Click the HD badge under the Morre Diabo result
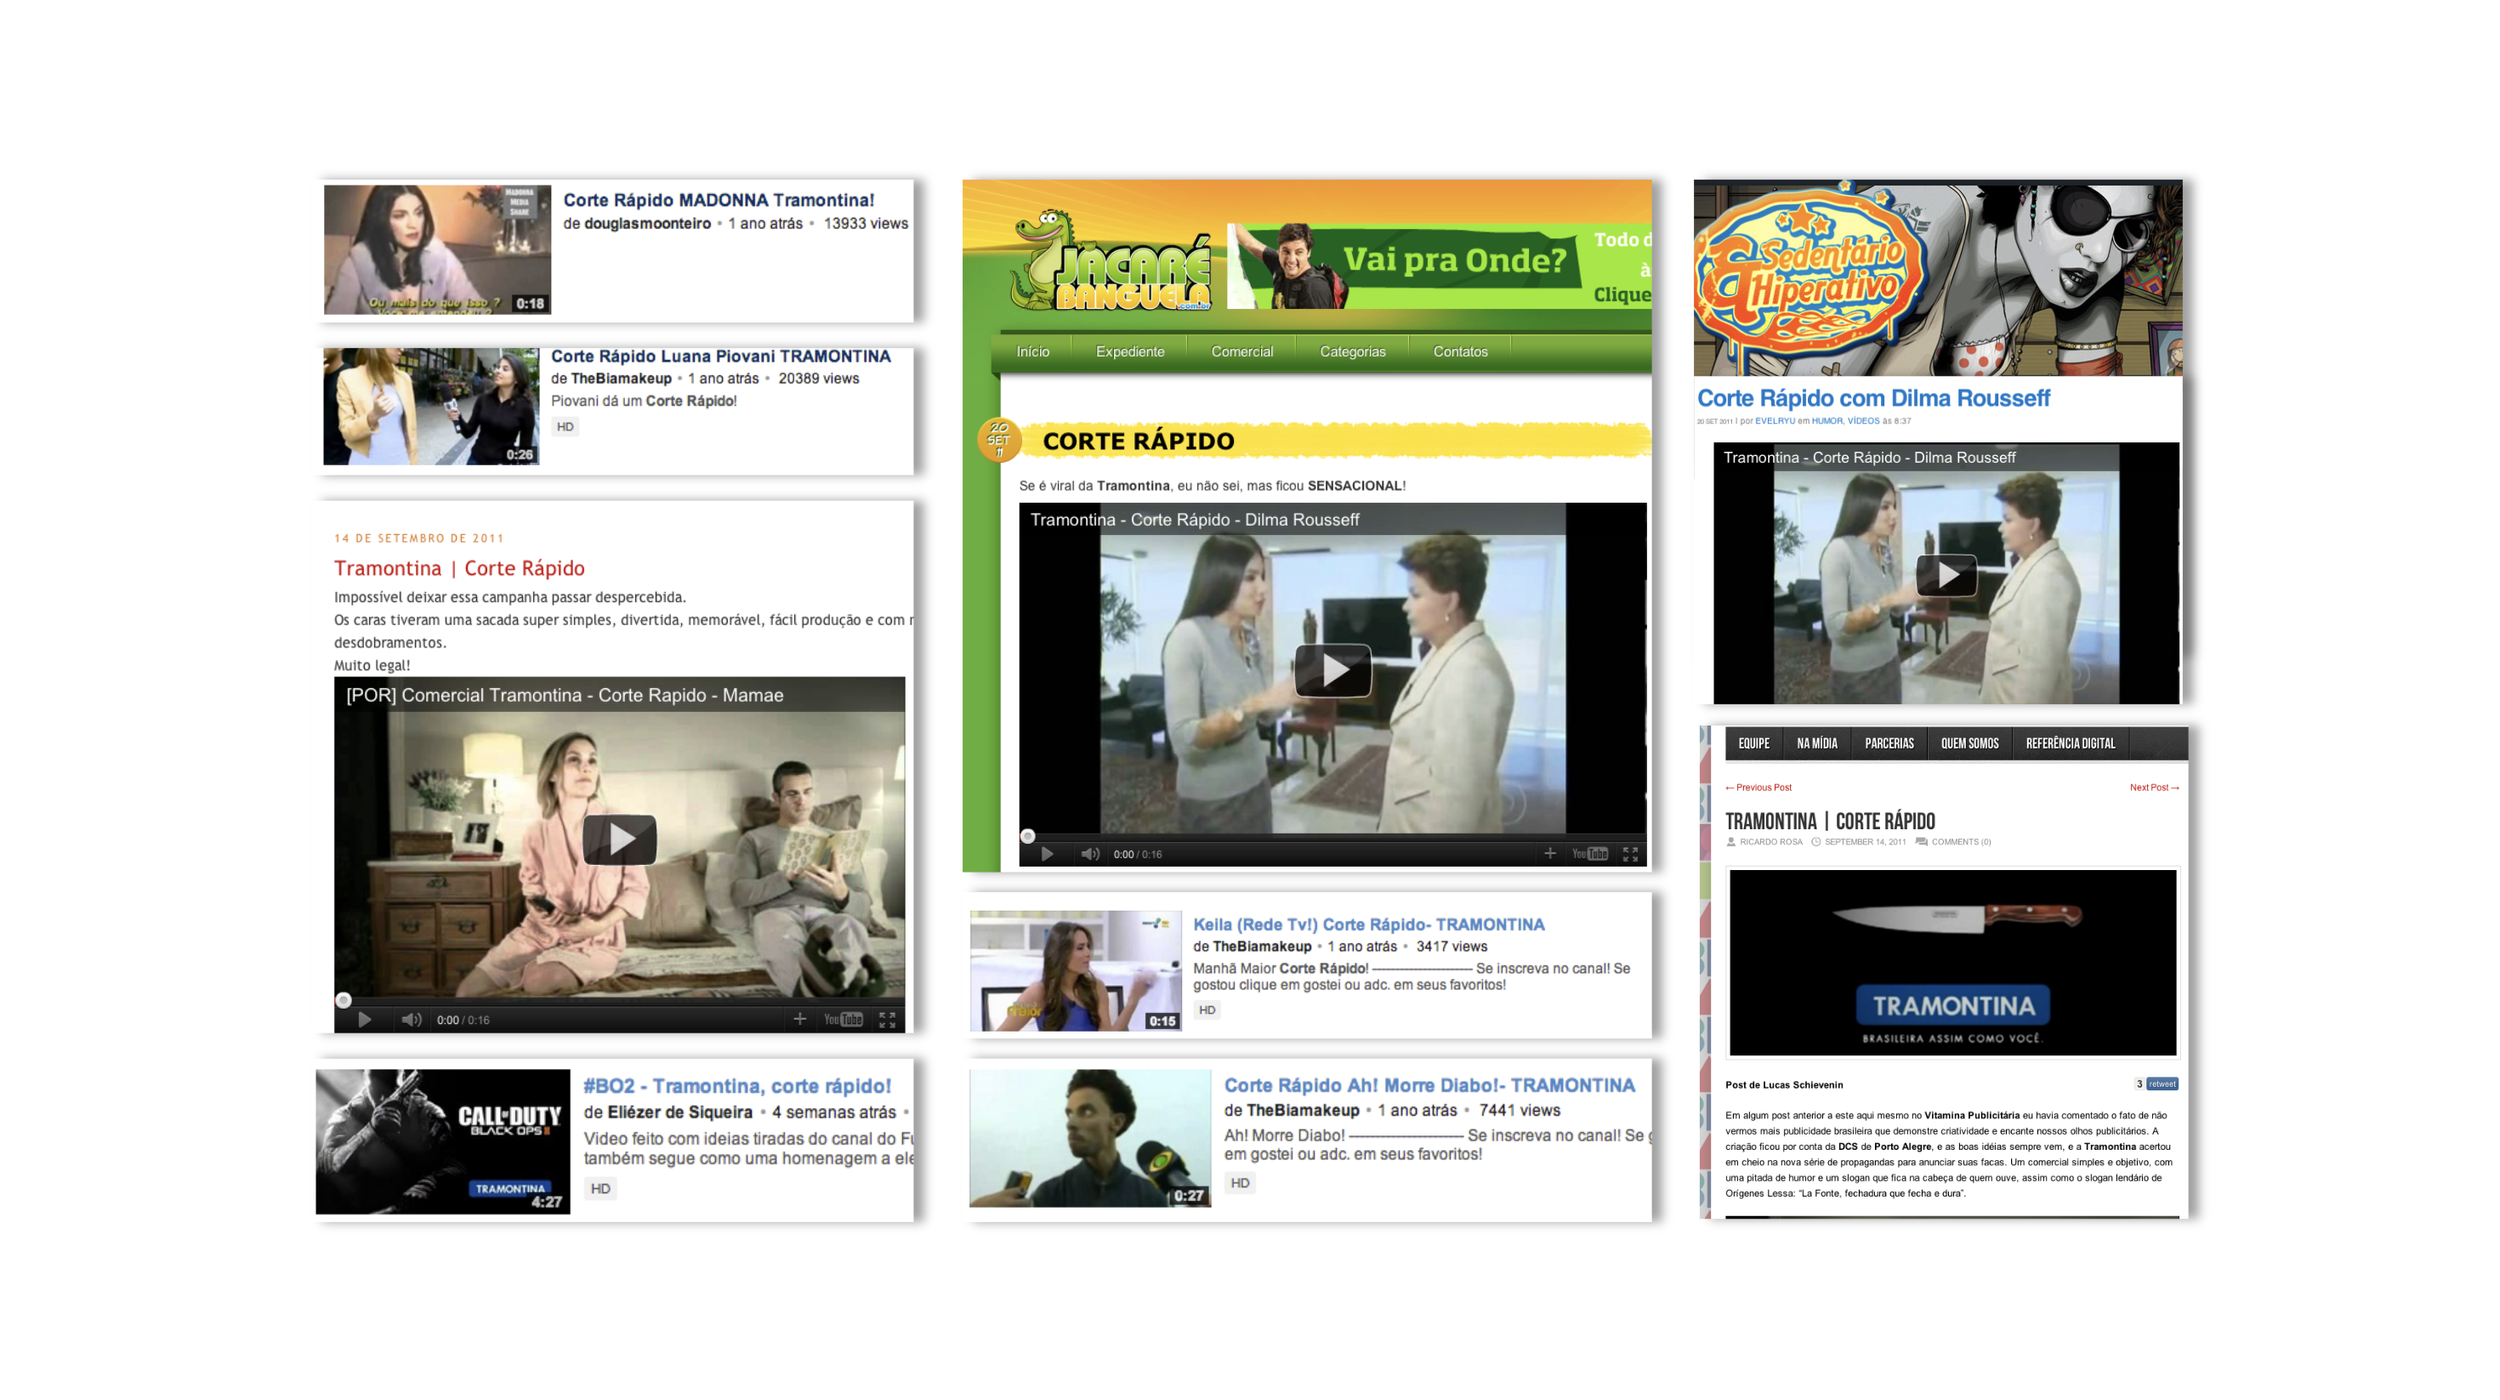 (x=1240, y=1183)
